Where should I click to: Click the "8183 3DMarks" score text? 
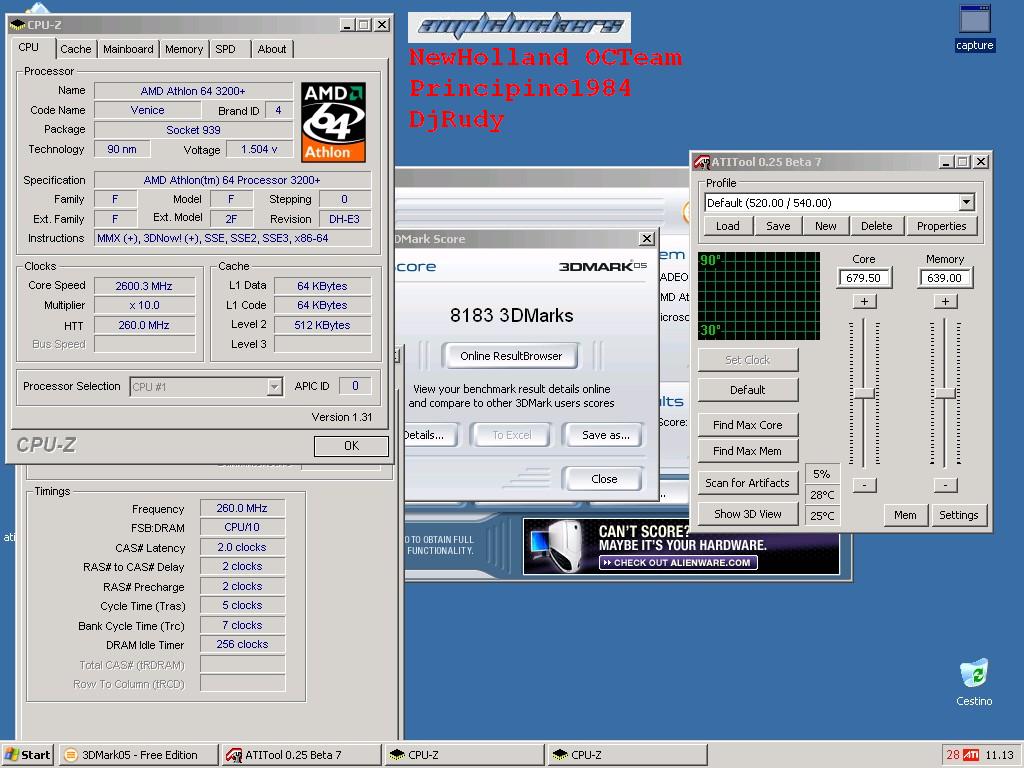coord(511,316)
